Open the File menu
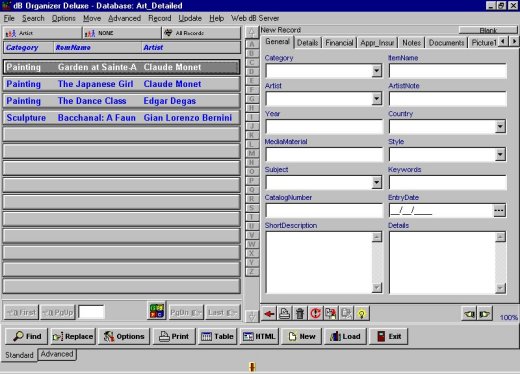The height and width of the screenshot is (374, 520). (x=9, y=18)
